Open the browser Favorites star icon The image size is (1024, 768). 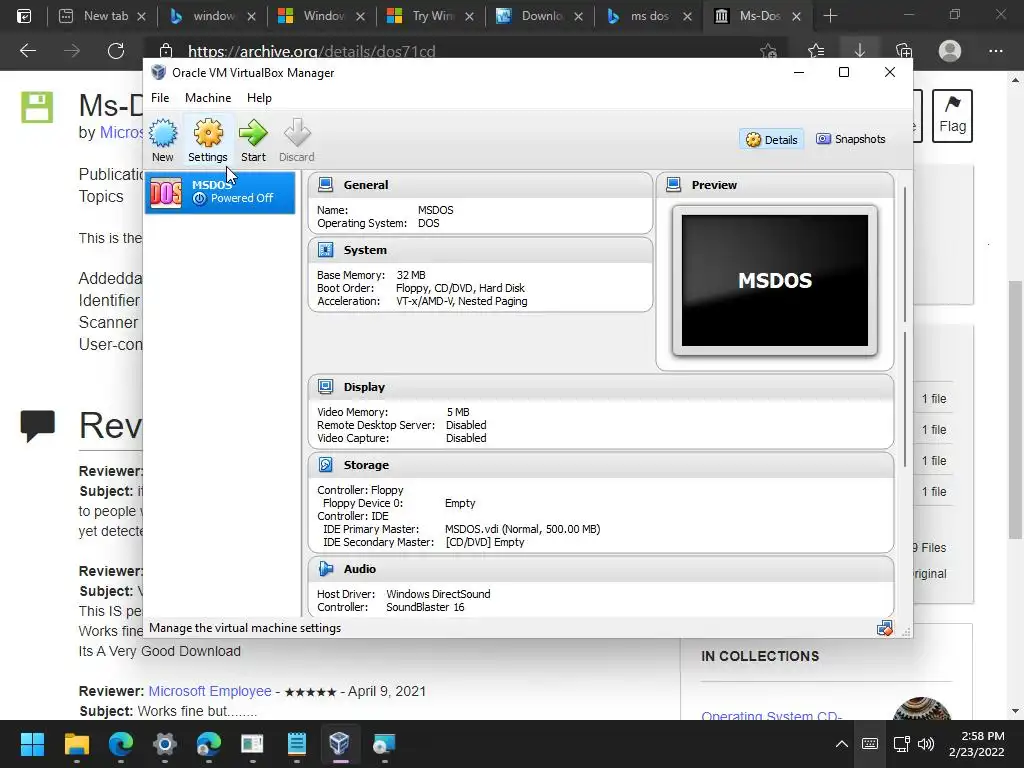click(x=816, y=51)
